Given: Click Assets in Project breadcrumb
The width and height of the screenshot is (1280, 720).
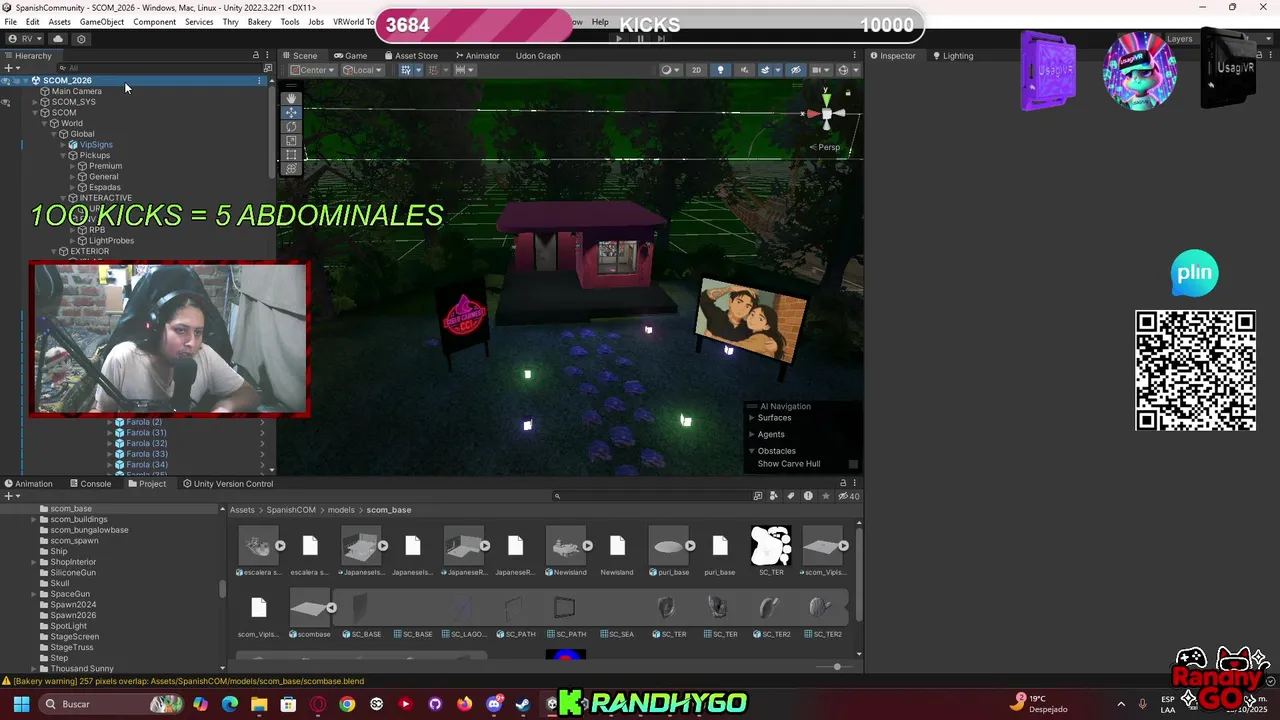Looking at the screenshot, I should coord(242,510).
